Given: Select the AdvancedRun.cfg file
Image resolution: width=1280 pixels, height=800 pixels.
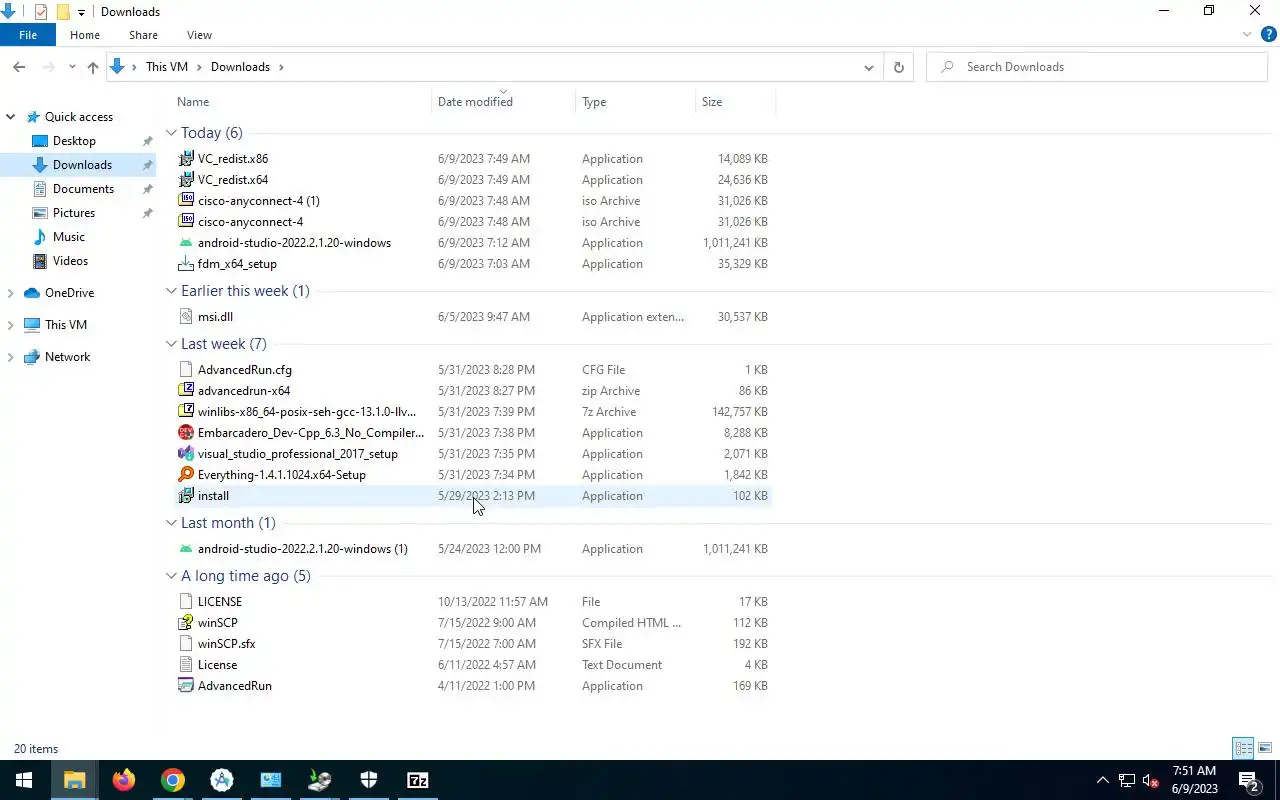Looking at the screenshot, I should coord(473,370).
